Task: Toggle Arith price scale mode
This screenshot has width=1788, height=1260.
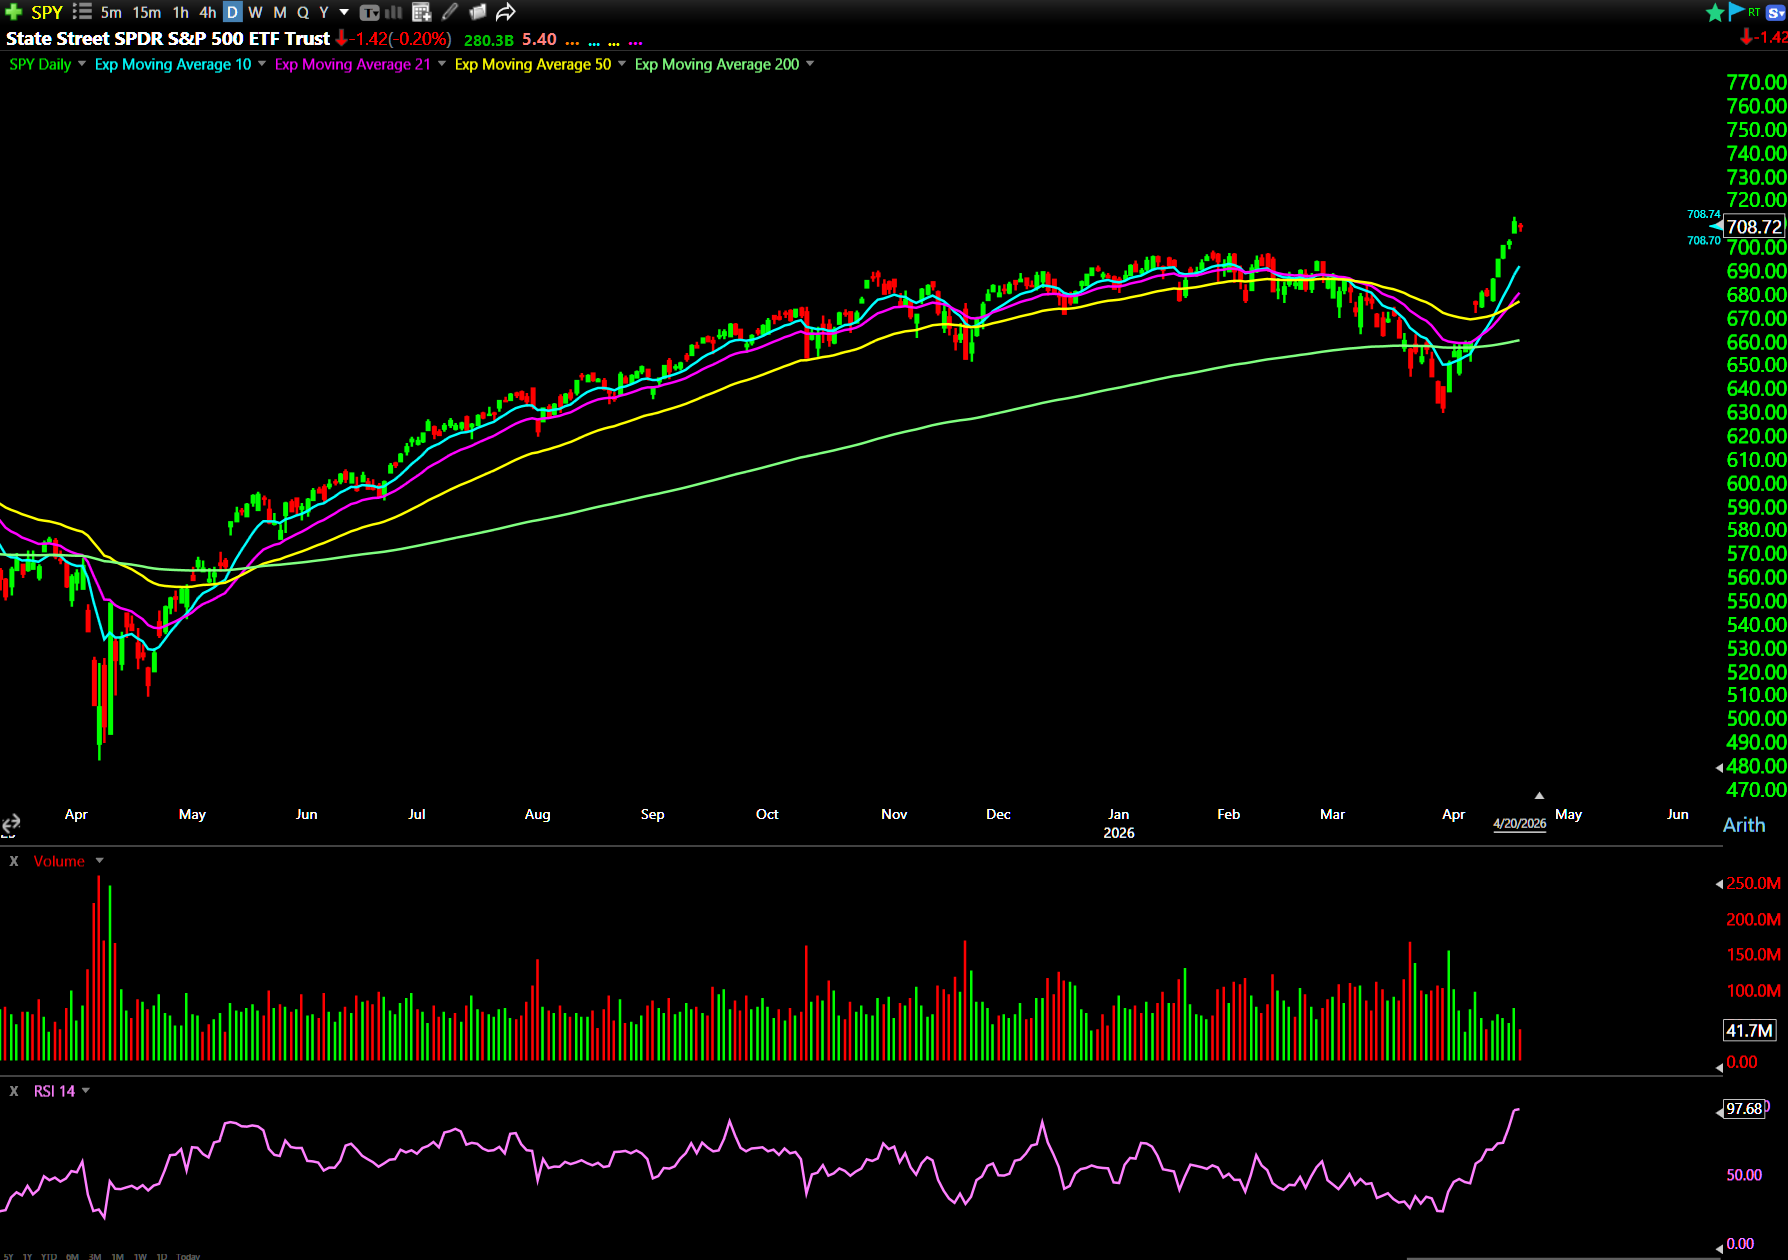Action: [x=1743, y=825]
